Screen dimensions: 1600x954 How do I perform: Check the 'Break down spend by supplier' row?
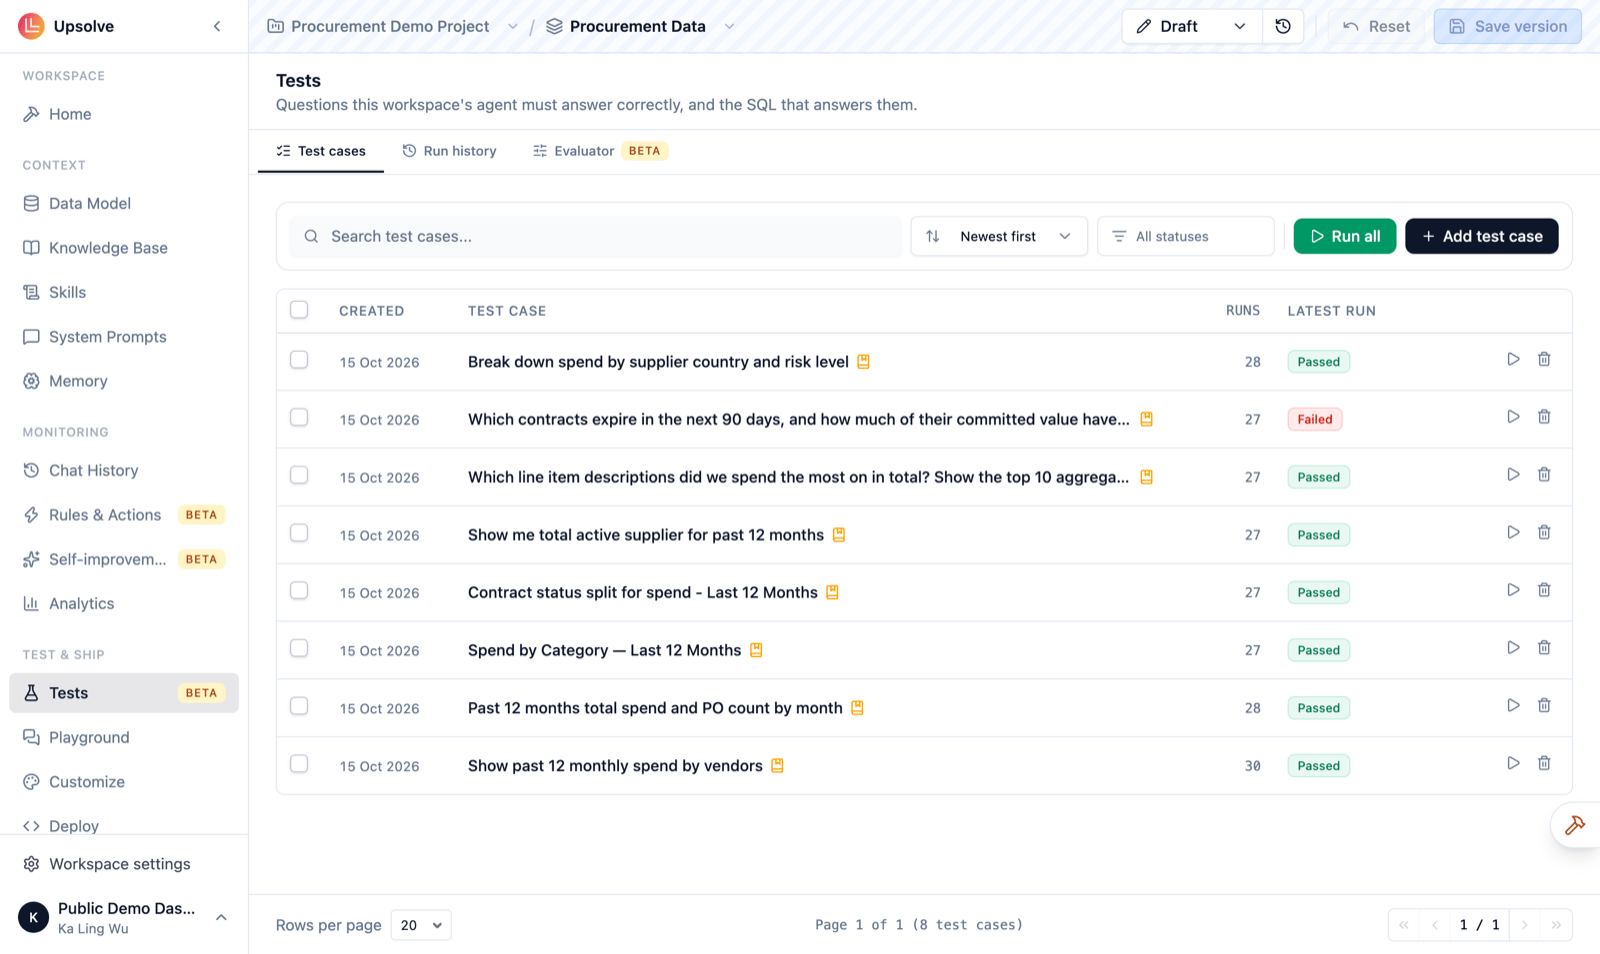click(299, 360)
